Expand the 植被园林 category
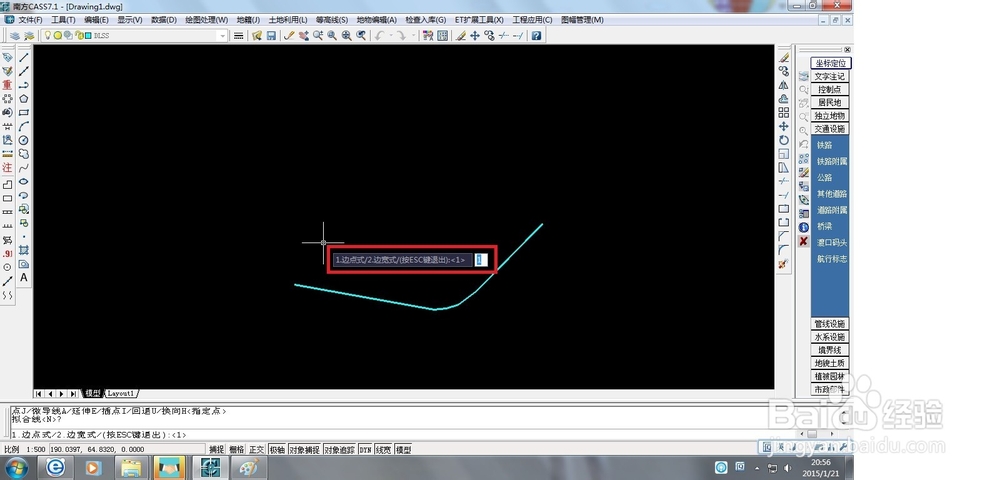This screenshot has width=1000, height=480. pyautogui.click(x=830, y=376)
